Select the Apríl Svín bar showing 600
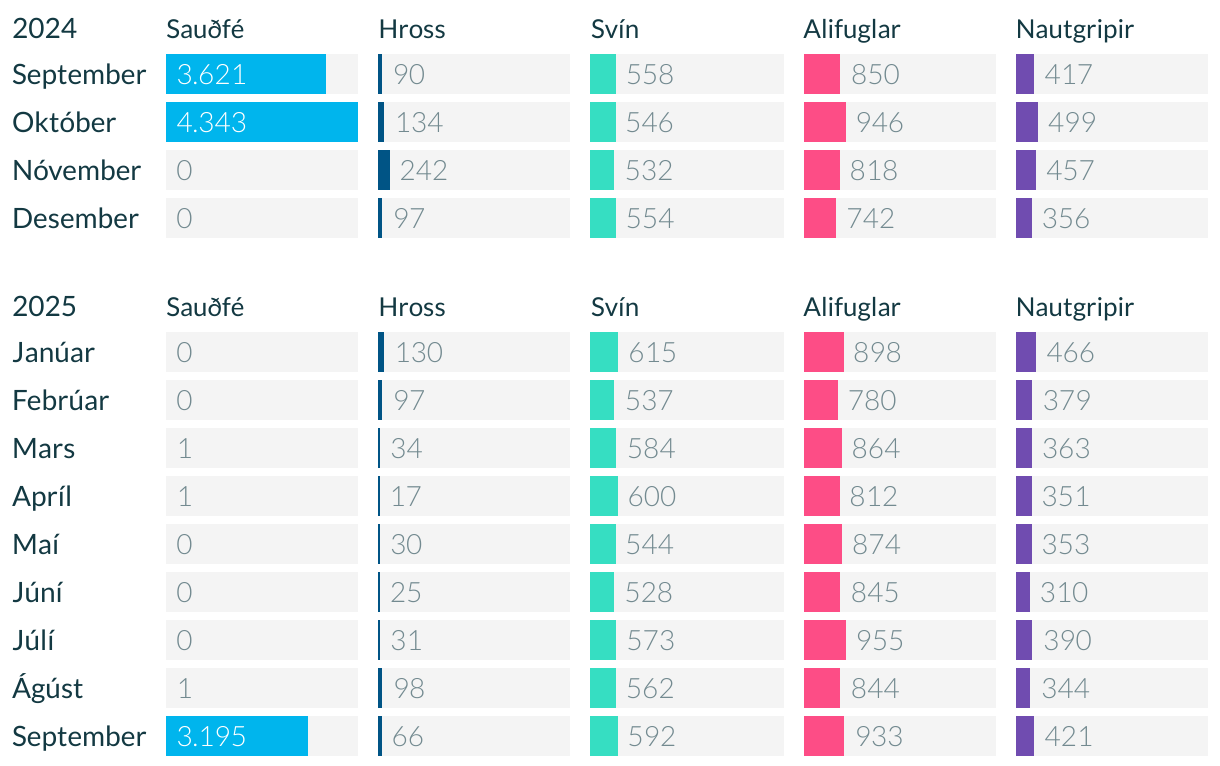 (604, 496)
